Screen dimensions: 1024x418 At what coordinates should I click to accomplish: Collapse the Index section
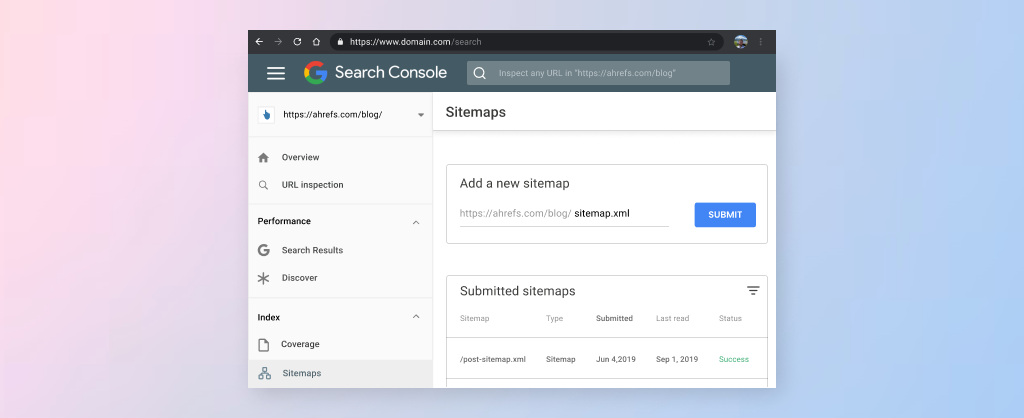416,317
